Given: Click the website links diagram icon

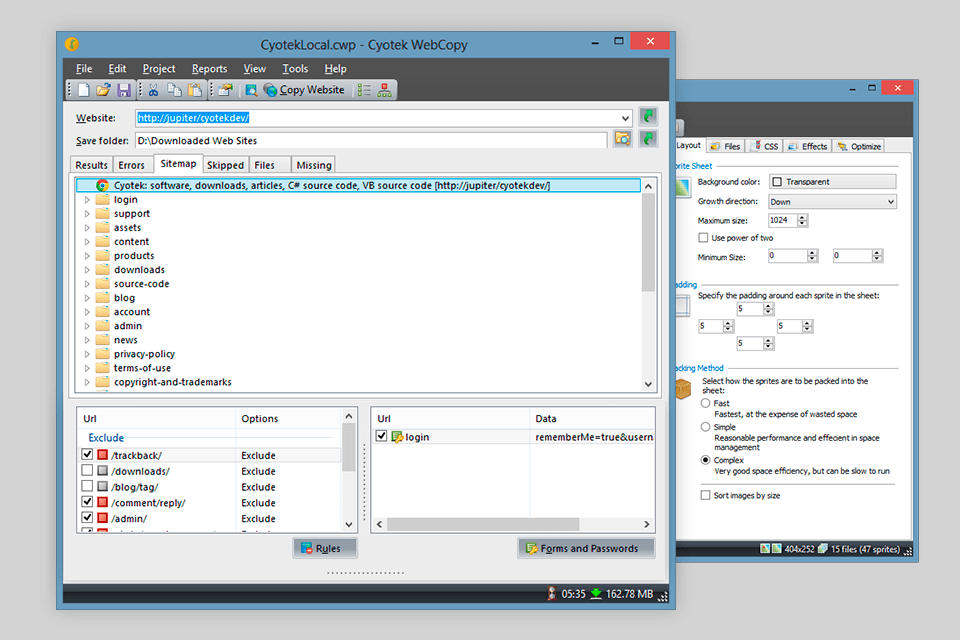Looking at the screenshot, I should (384, 90).
